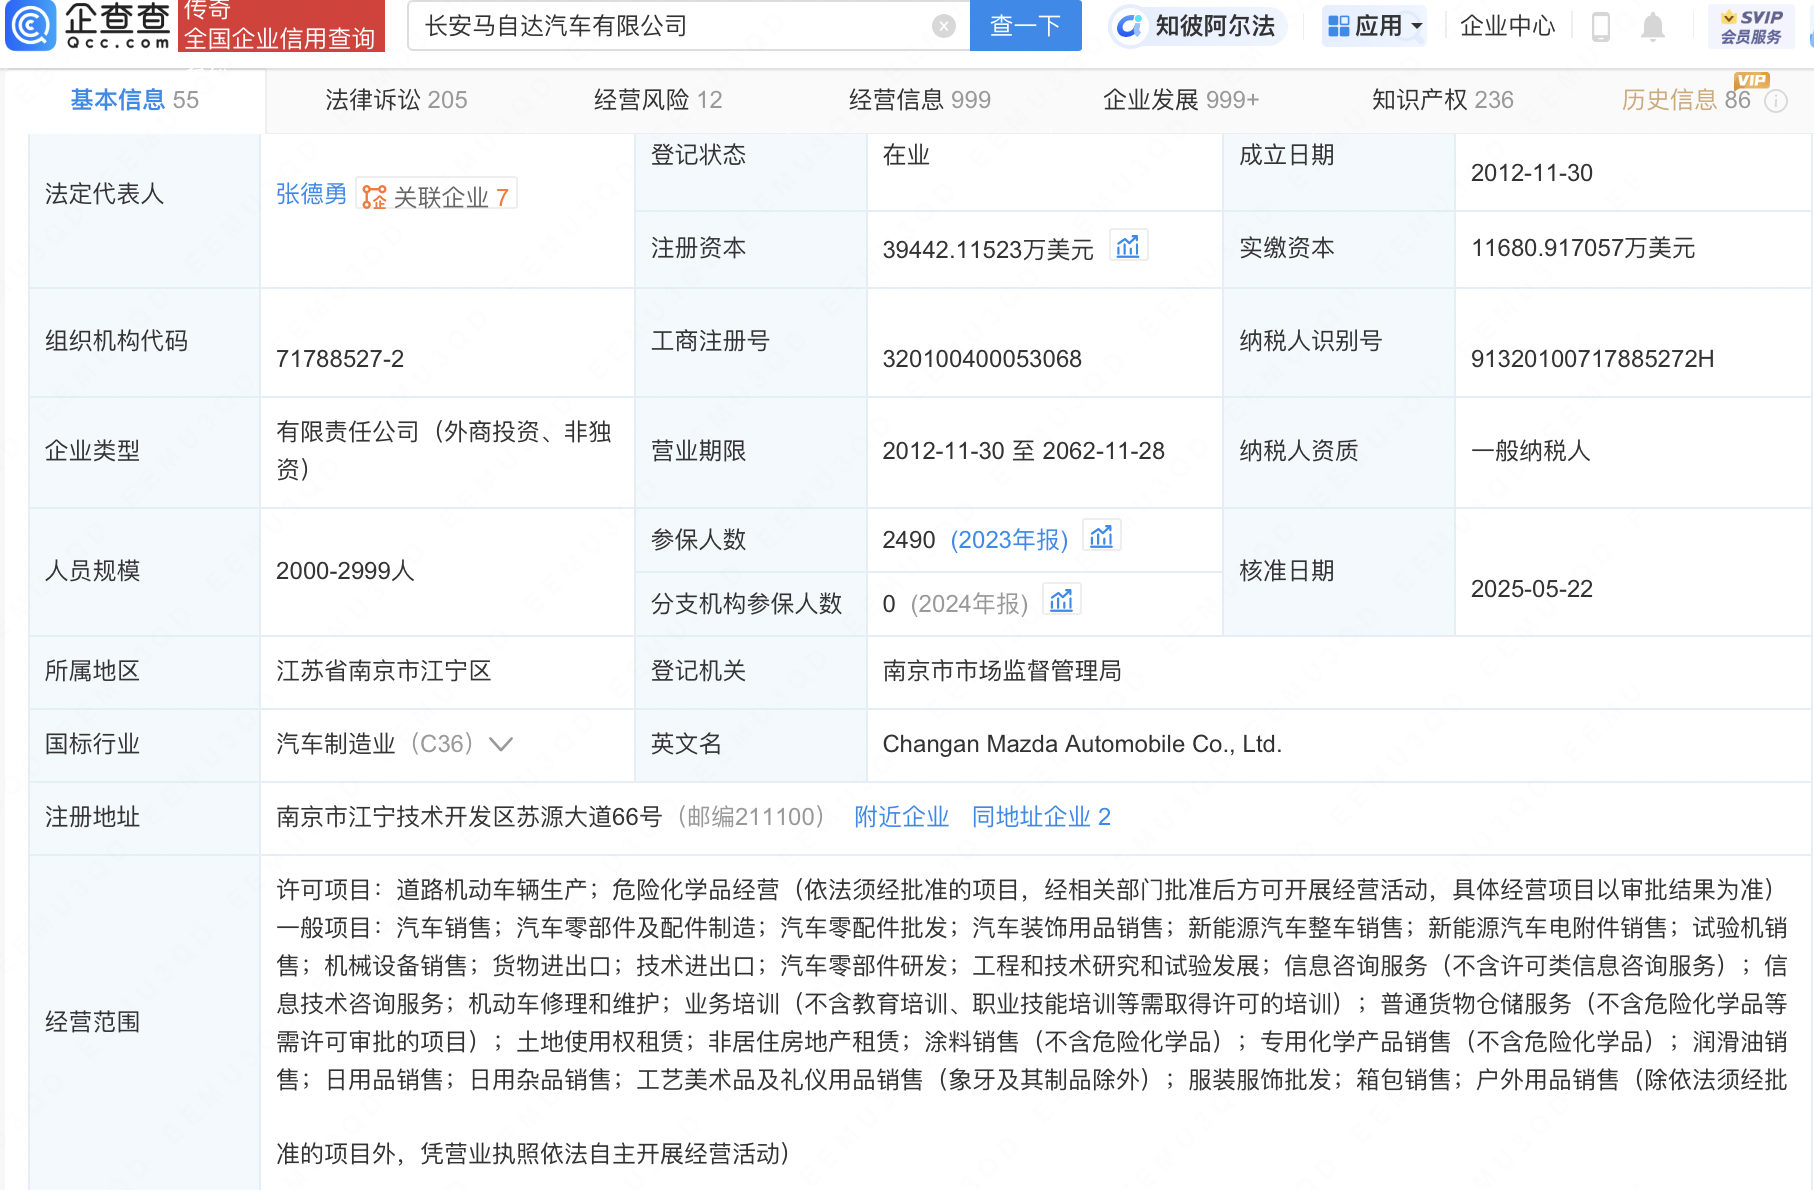Expand the 应用 dropdown menu

[1374, 26]
